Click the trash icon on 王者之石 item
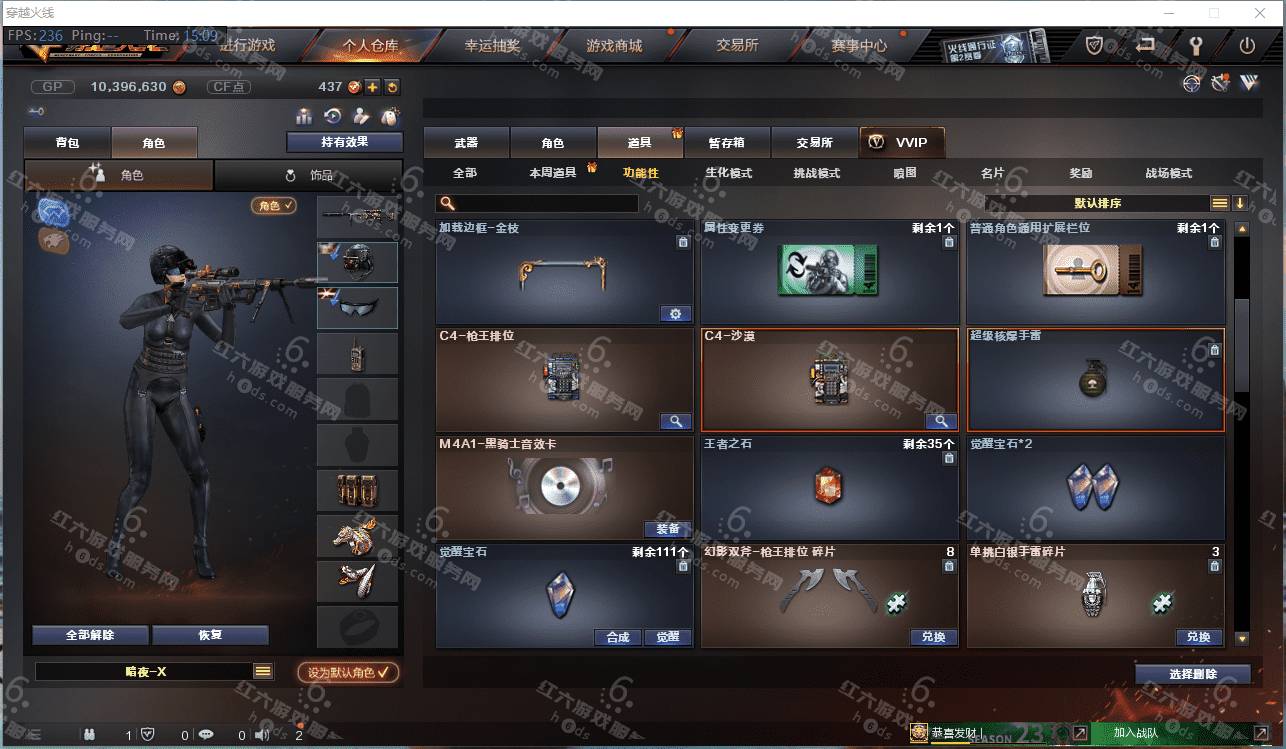 tap(949, 458)
